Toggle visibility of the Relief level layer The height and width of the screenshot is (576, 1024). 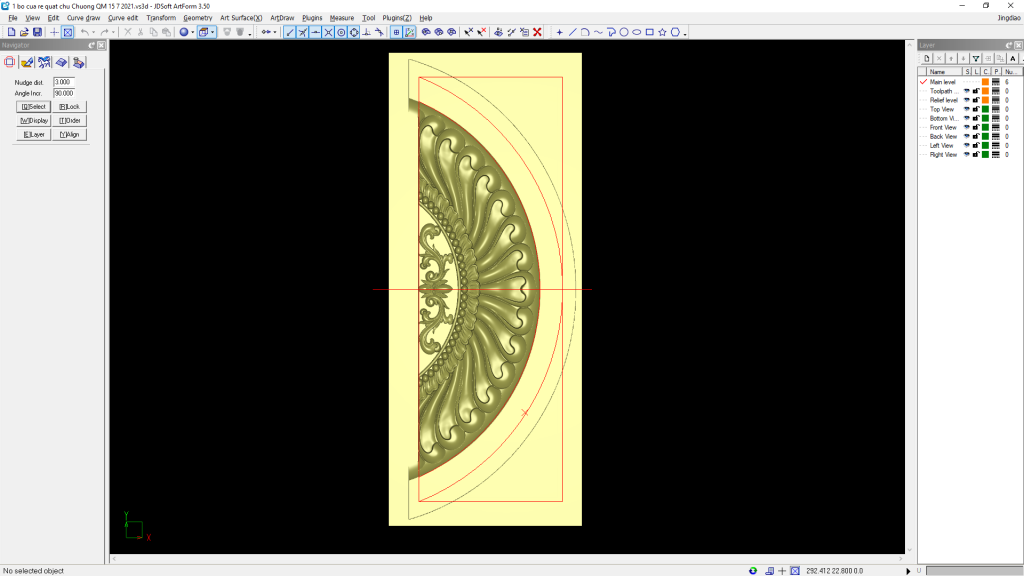967,101
